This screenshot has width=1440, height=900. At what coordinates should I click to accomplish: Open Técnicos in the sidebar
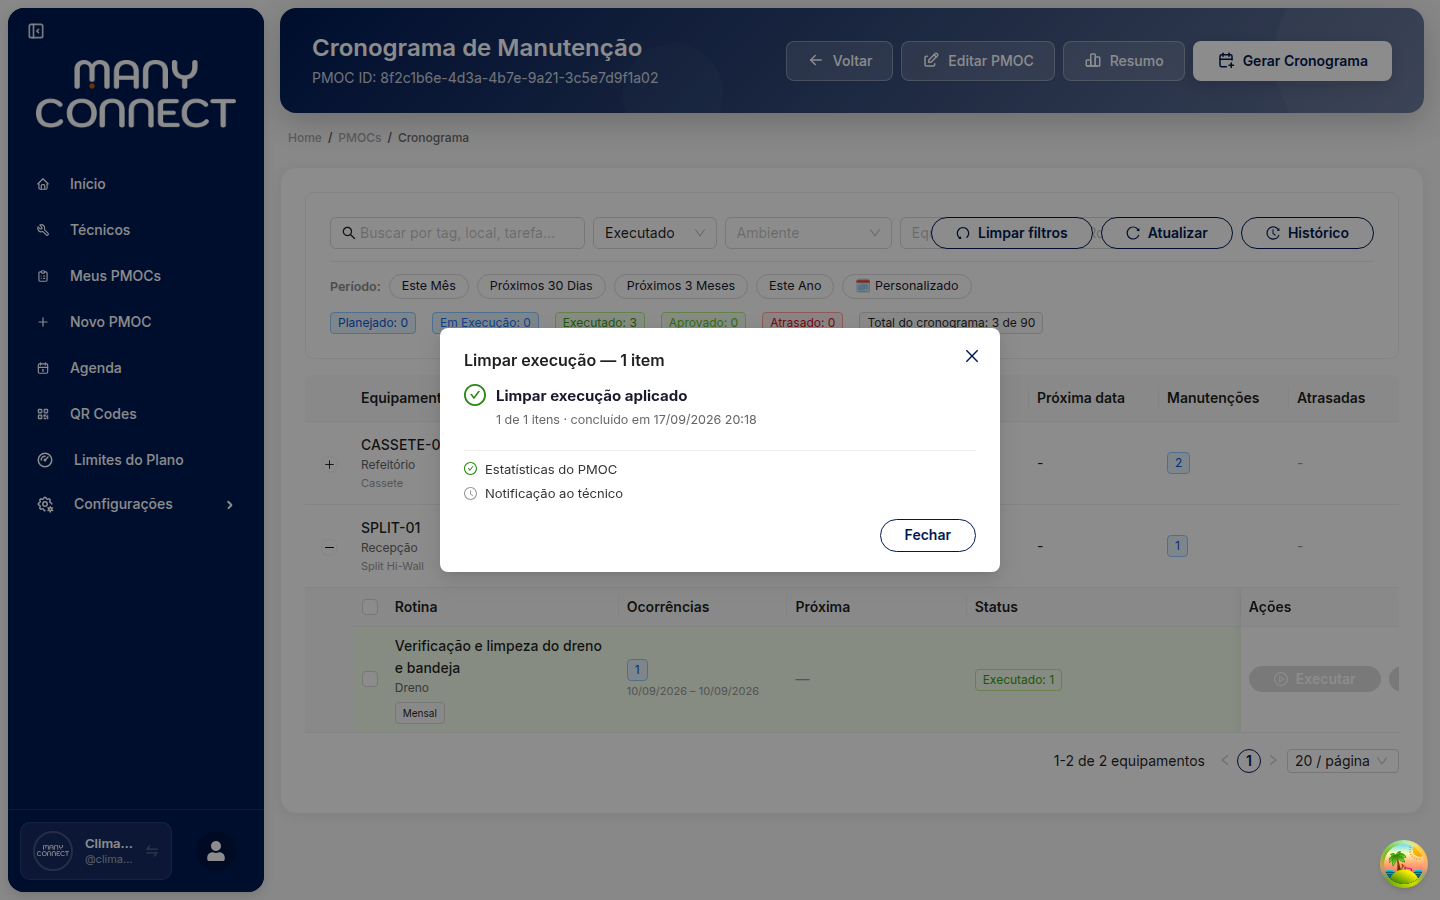point(100,230)
